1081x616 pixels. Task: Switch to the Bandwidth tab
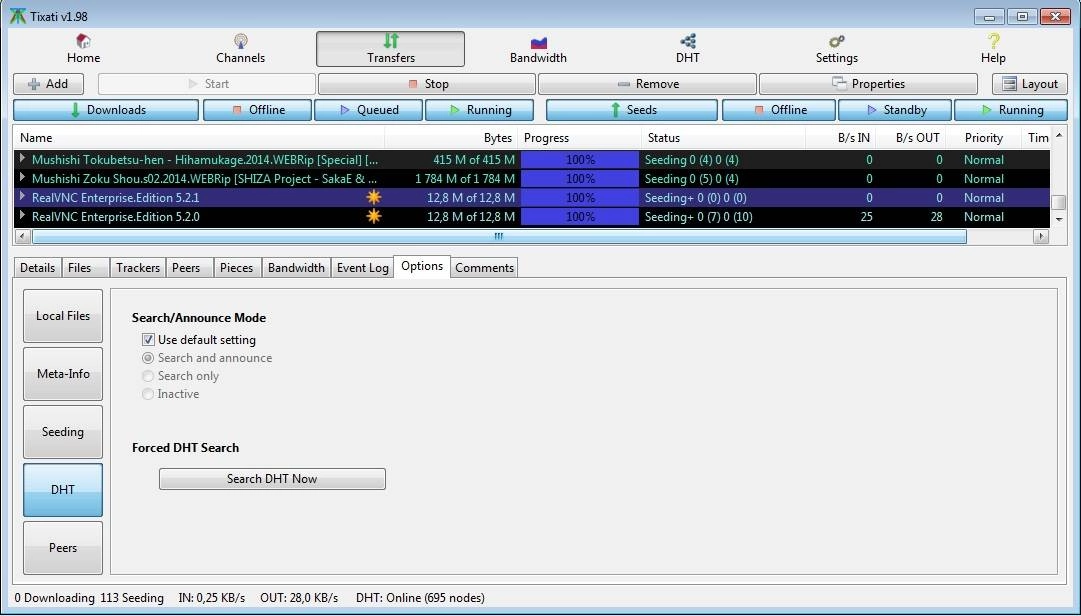pos(296,267)
